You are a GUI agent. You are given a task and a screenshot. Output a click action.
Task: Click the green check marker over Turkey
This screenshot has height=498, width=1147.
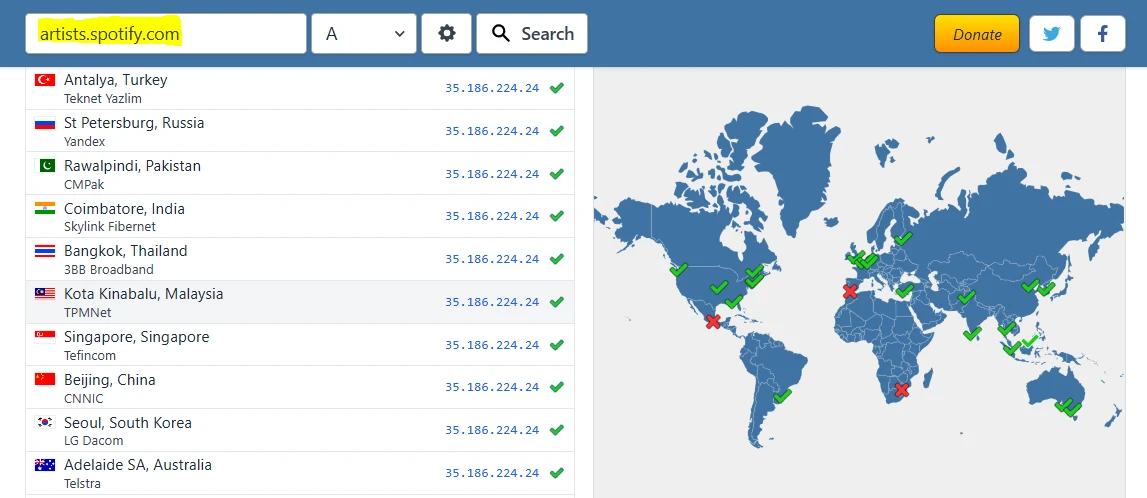pyautogui.click(x=906, y=289)
